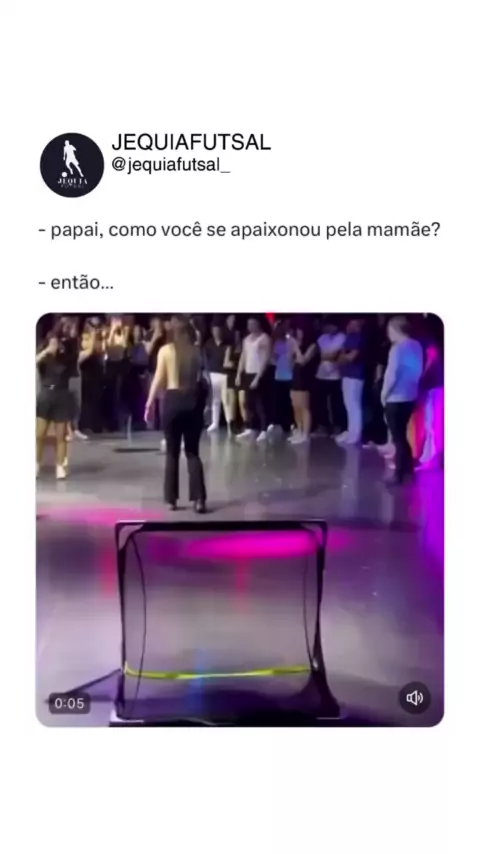Tap the woman in black pants in the video

click(x=179, y=414)
